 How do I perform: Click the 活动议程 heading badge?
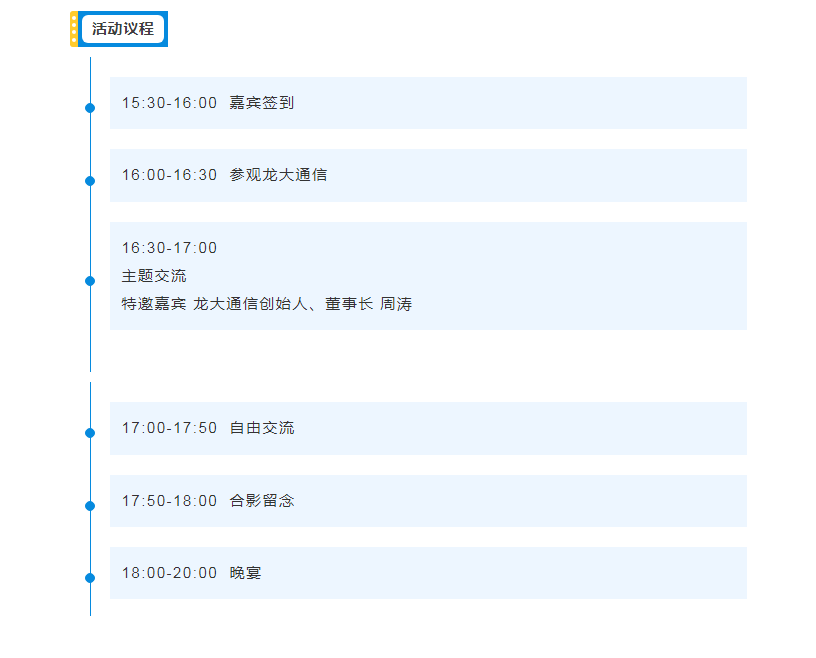pos(119,29)
